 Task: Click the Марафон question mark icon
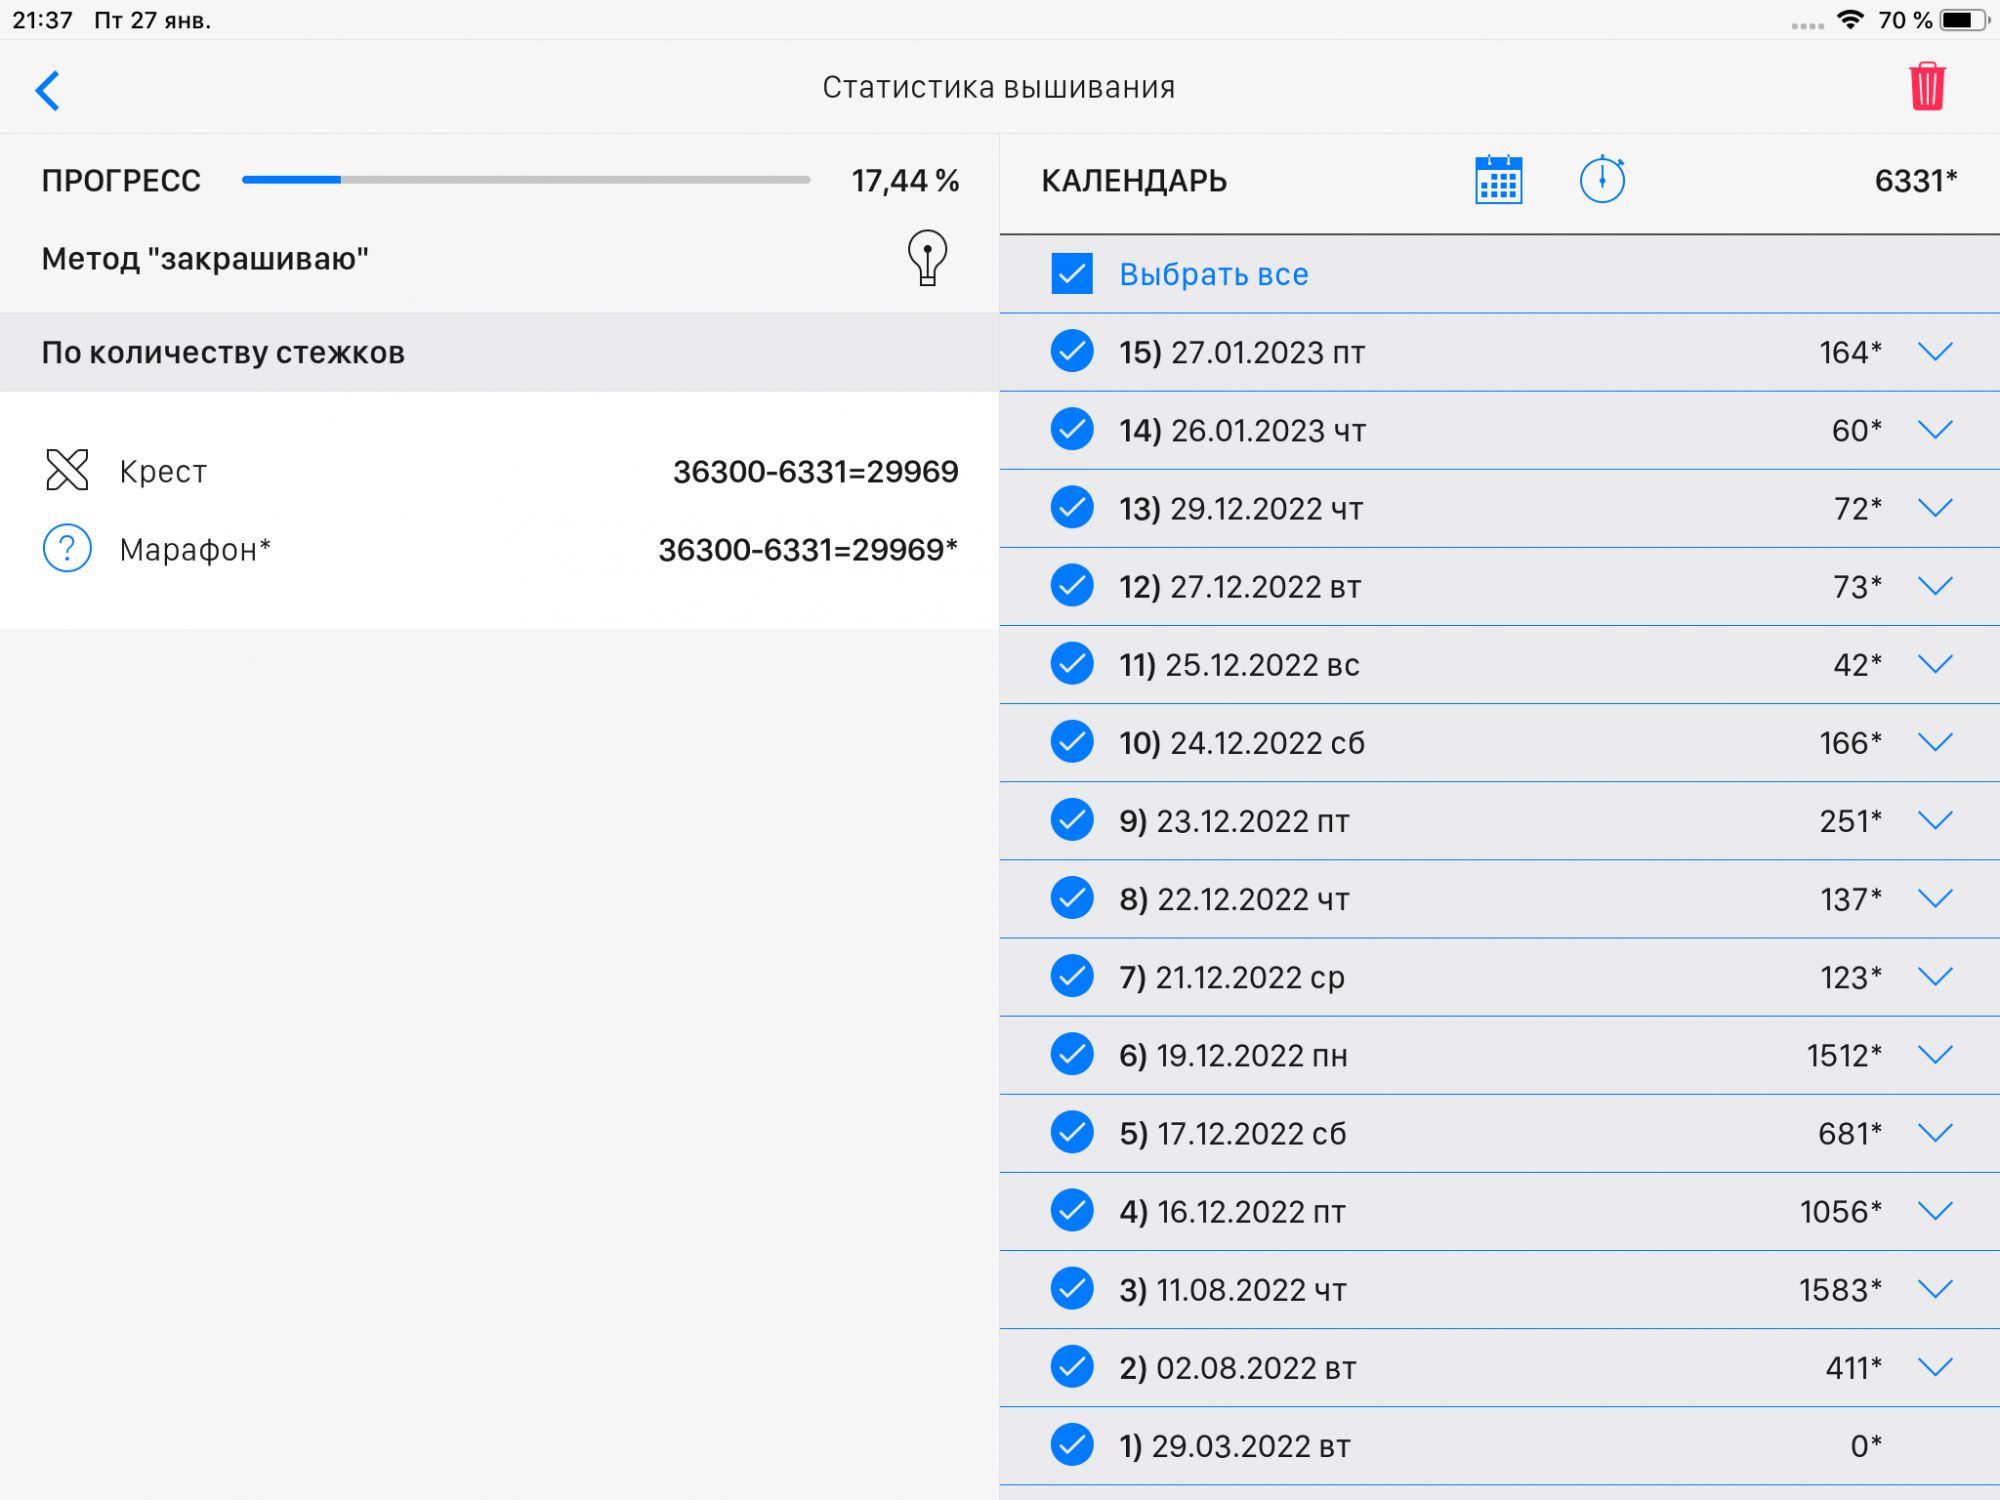[67, 549]
